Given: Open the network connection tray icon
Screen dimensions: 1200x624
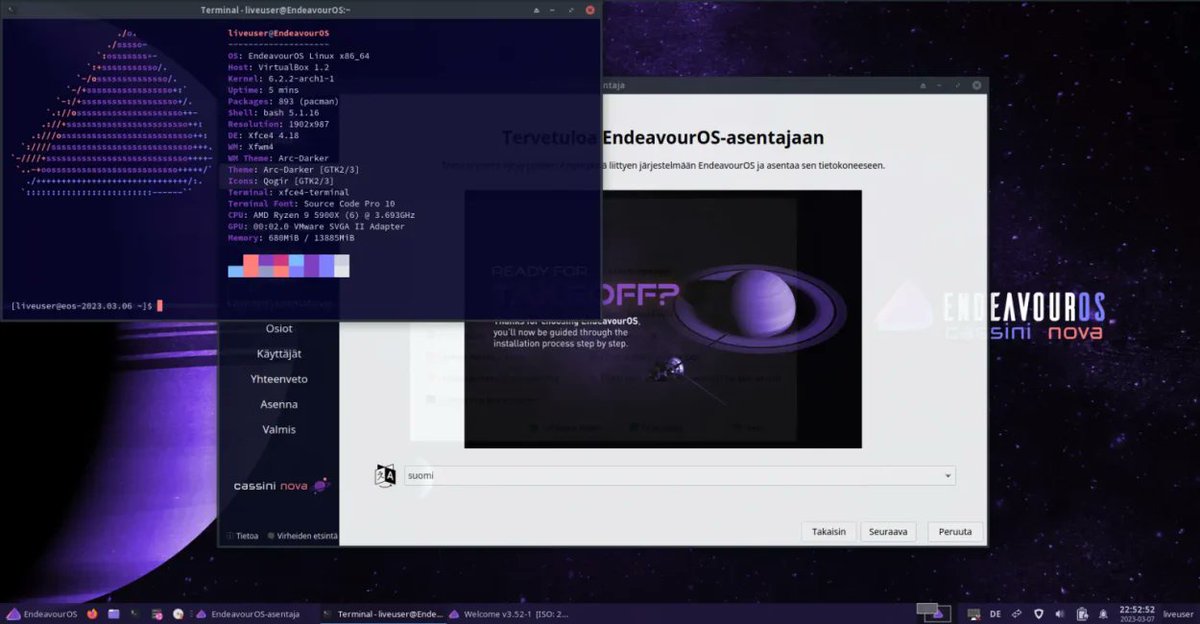Looking at the screenshot, I should pos(974,614).
